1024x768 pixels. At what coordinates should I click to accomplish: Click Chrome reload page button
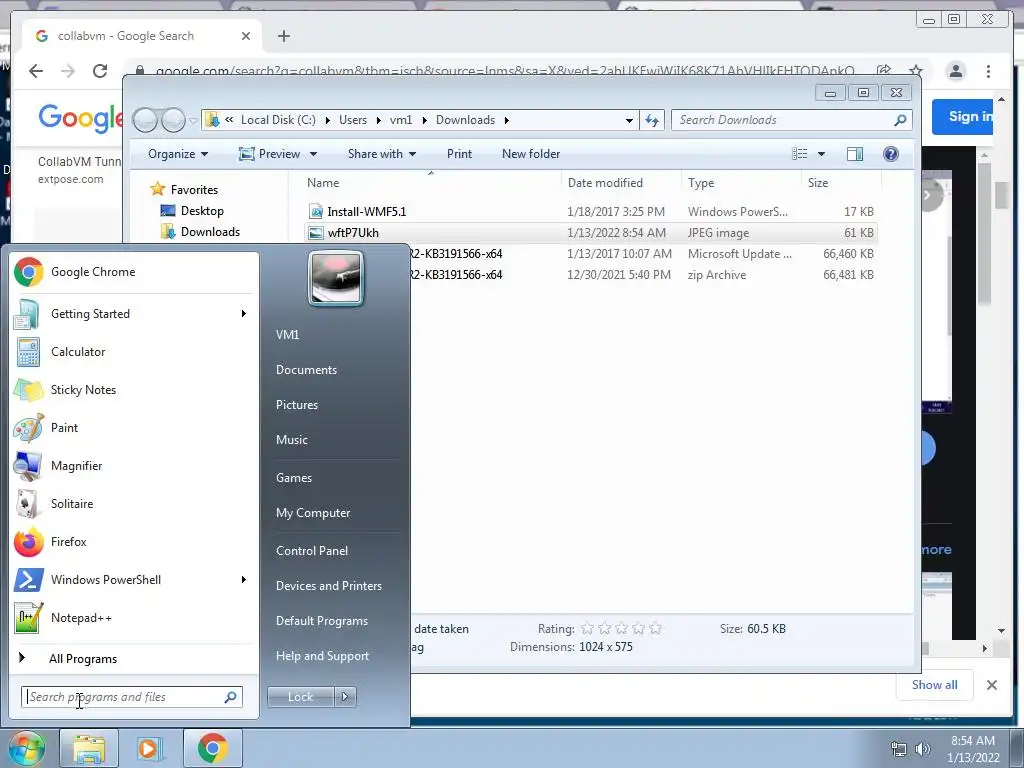click(99, 71)
